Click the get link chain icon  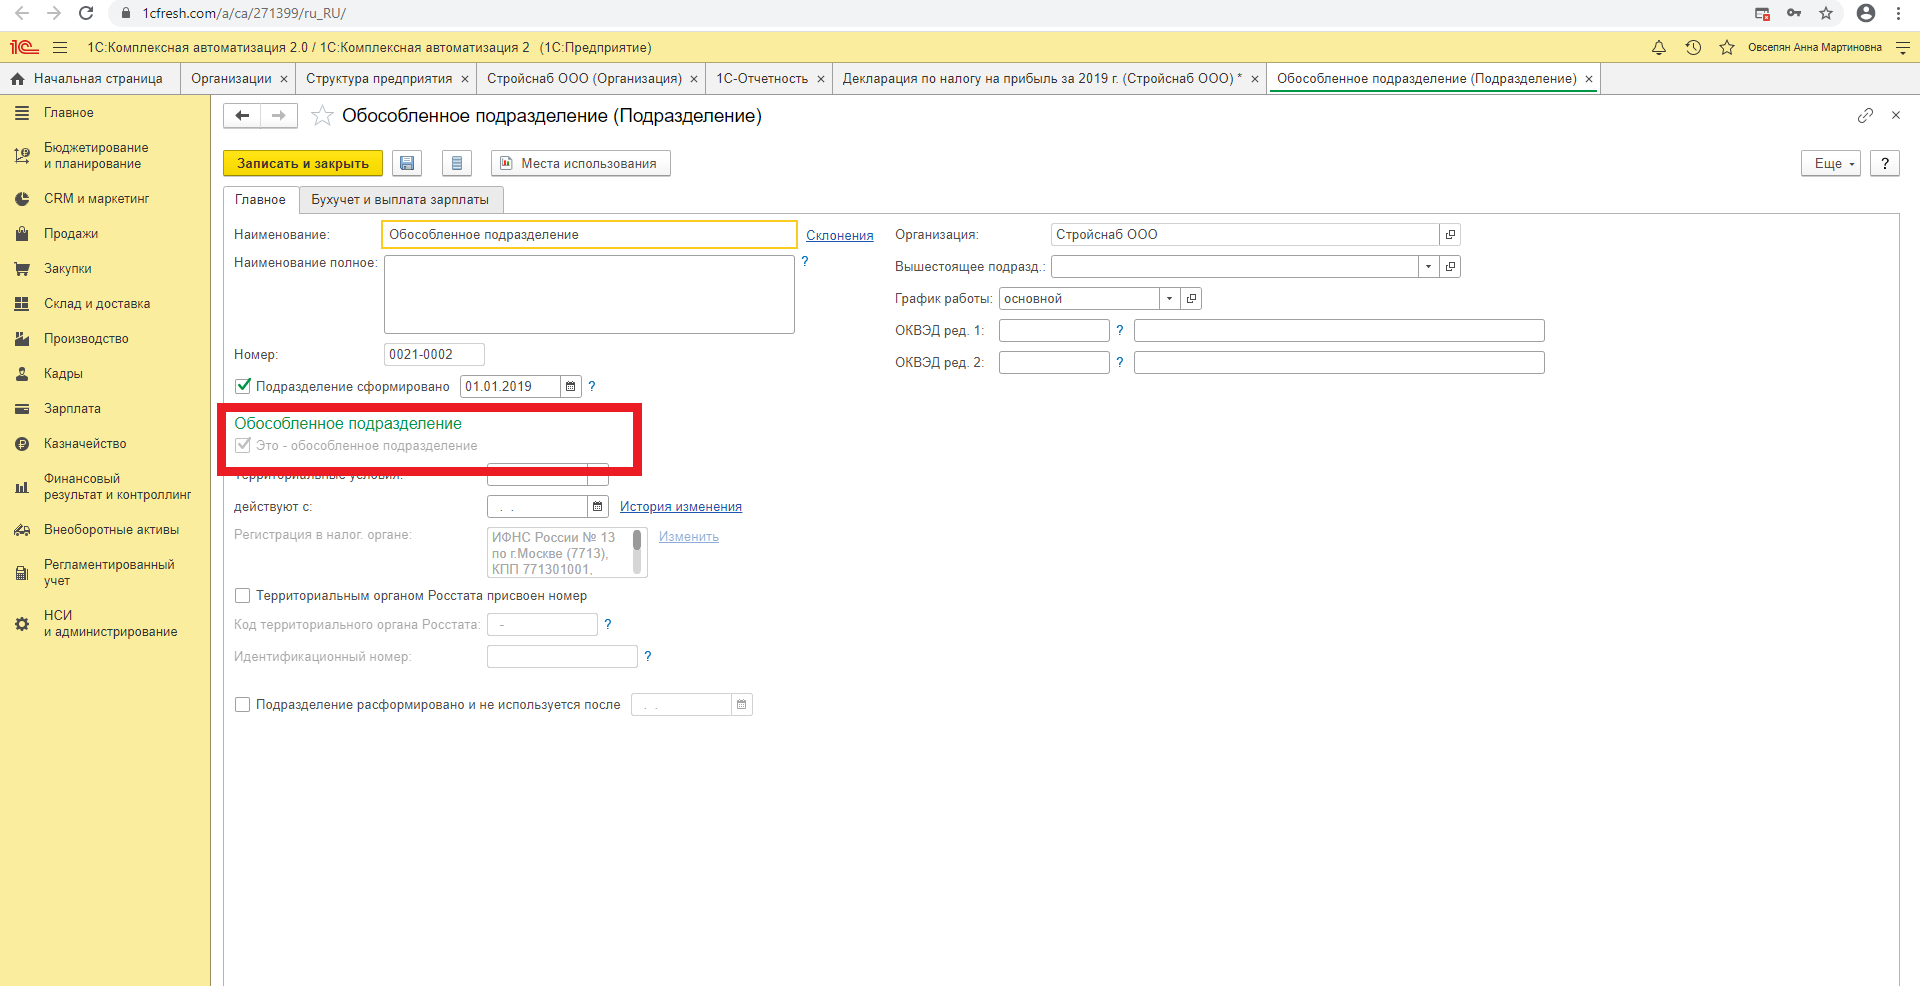1865,116
